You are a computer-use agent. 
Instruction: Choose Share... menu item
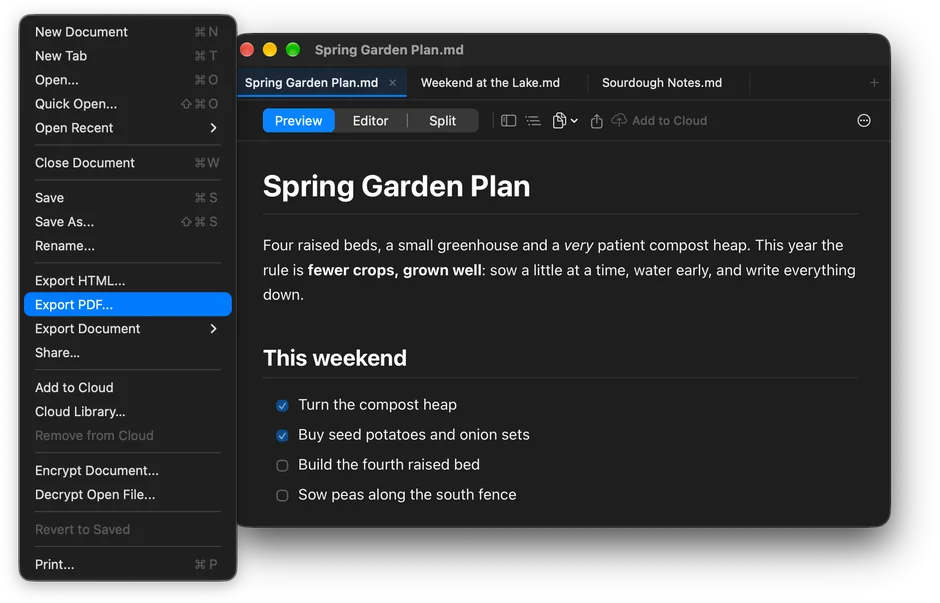(x=128, y=352)
